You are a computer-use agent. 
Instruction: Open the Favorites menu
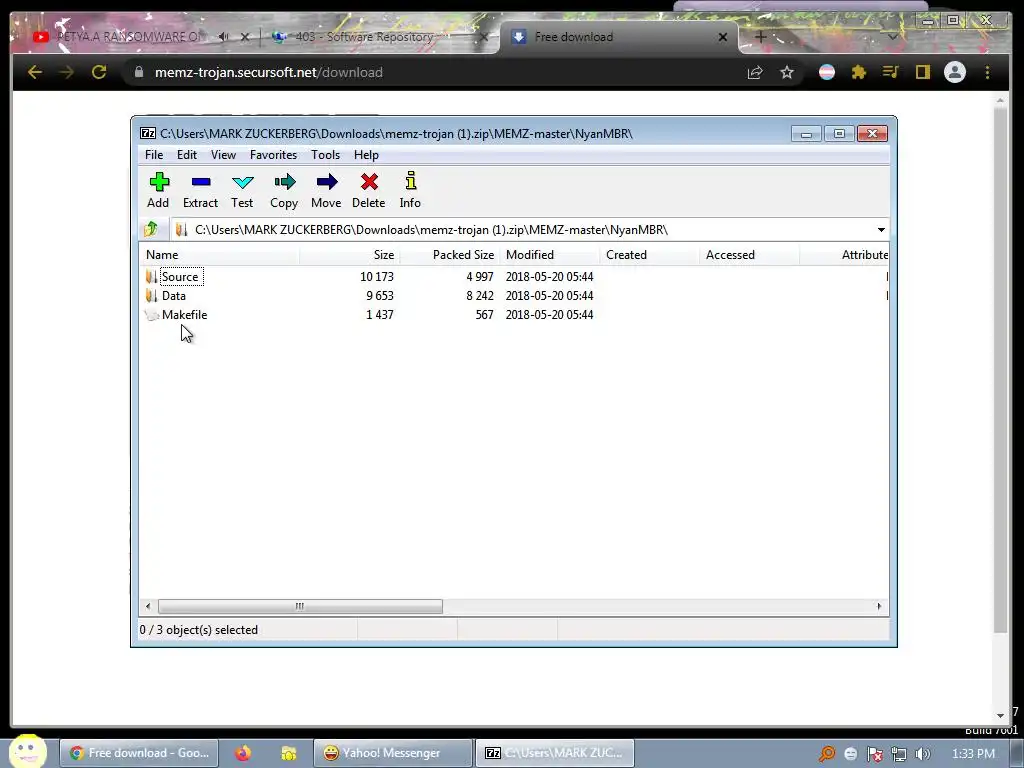[x=273, y=155]
